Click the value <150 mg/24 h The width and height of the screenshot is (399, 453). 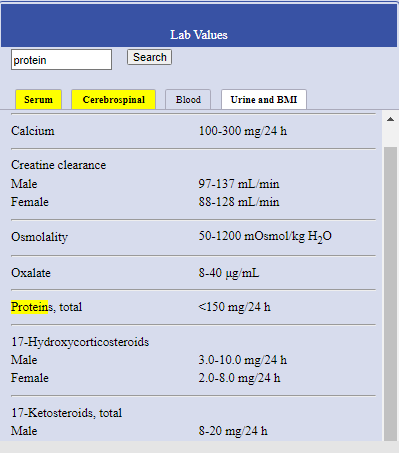pyautogui.click(x=234, y=307)
